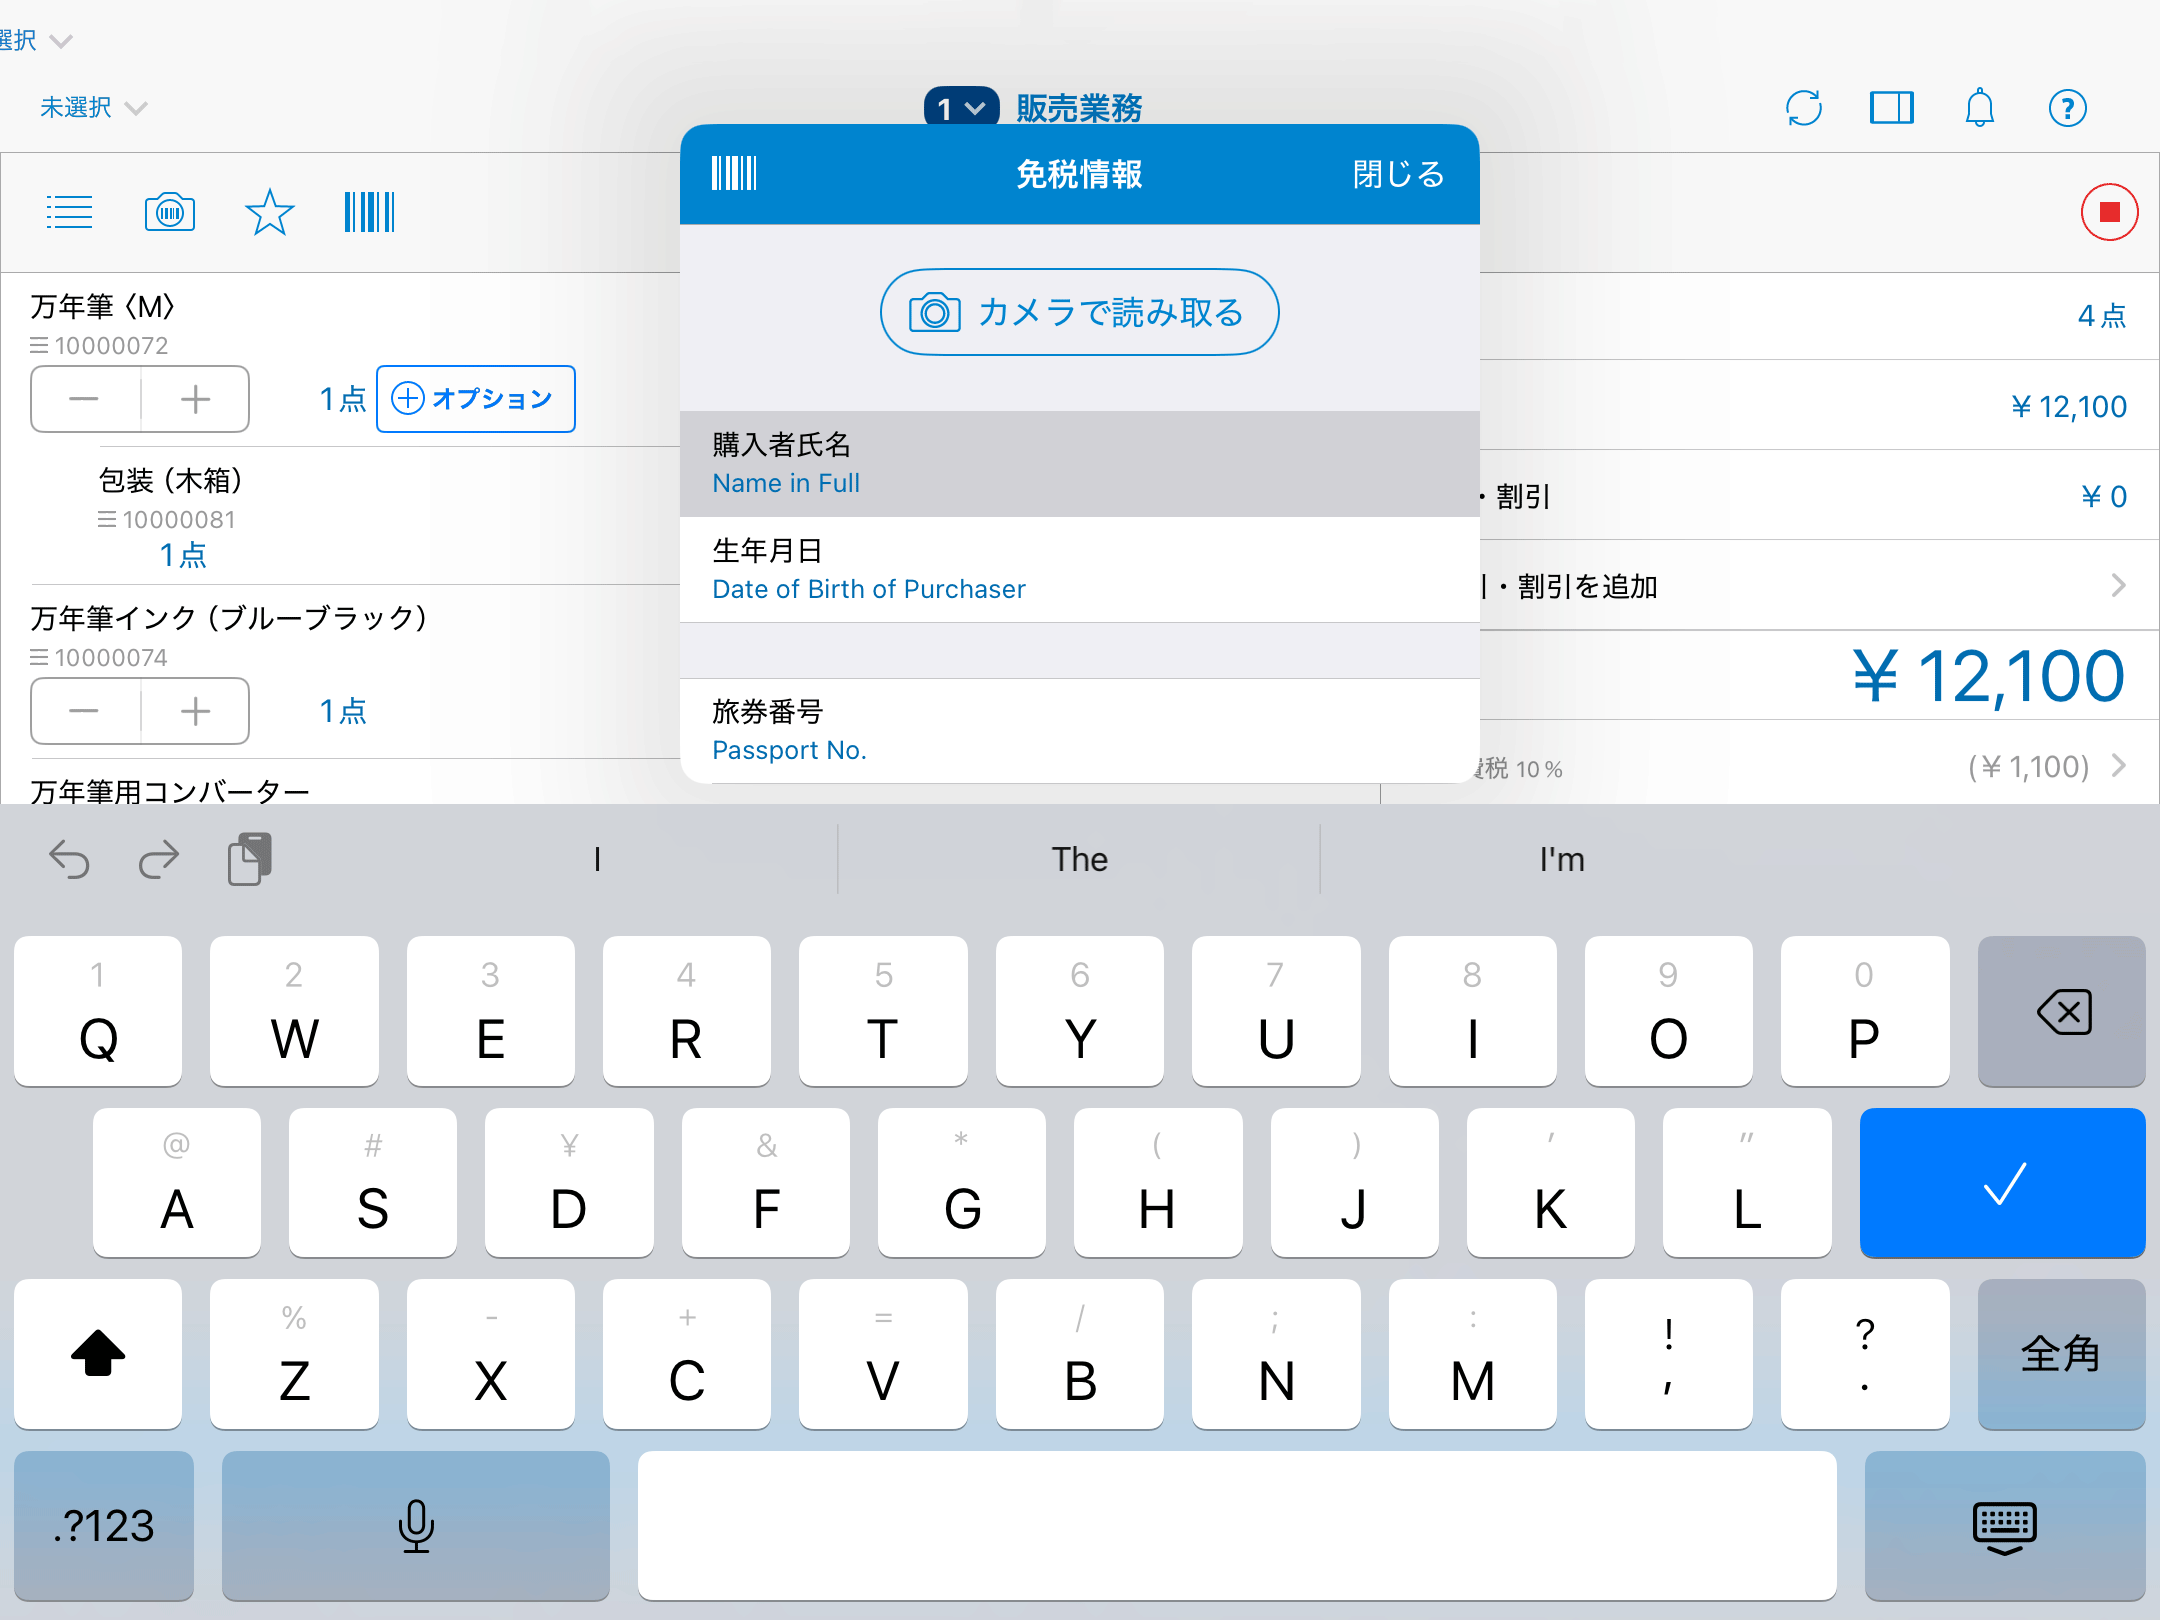Expand the 選択 dropdown at top left

pos(36,40)
